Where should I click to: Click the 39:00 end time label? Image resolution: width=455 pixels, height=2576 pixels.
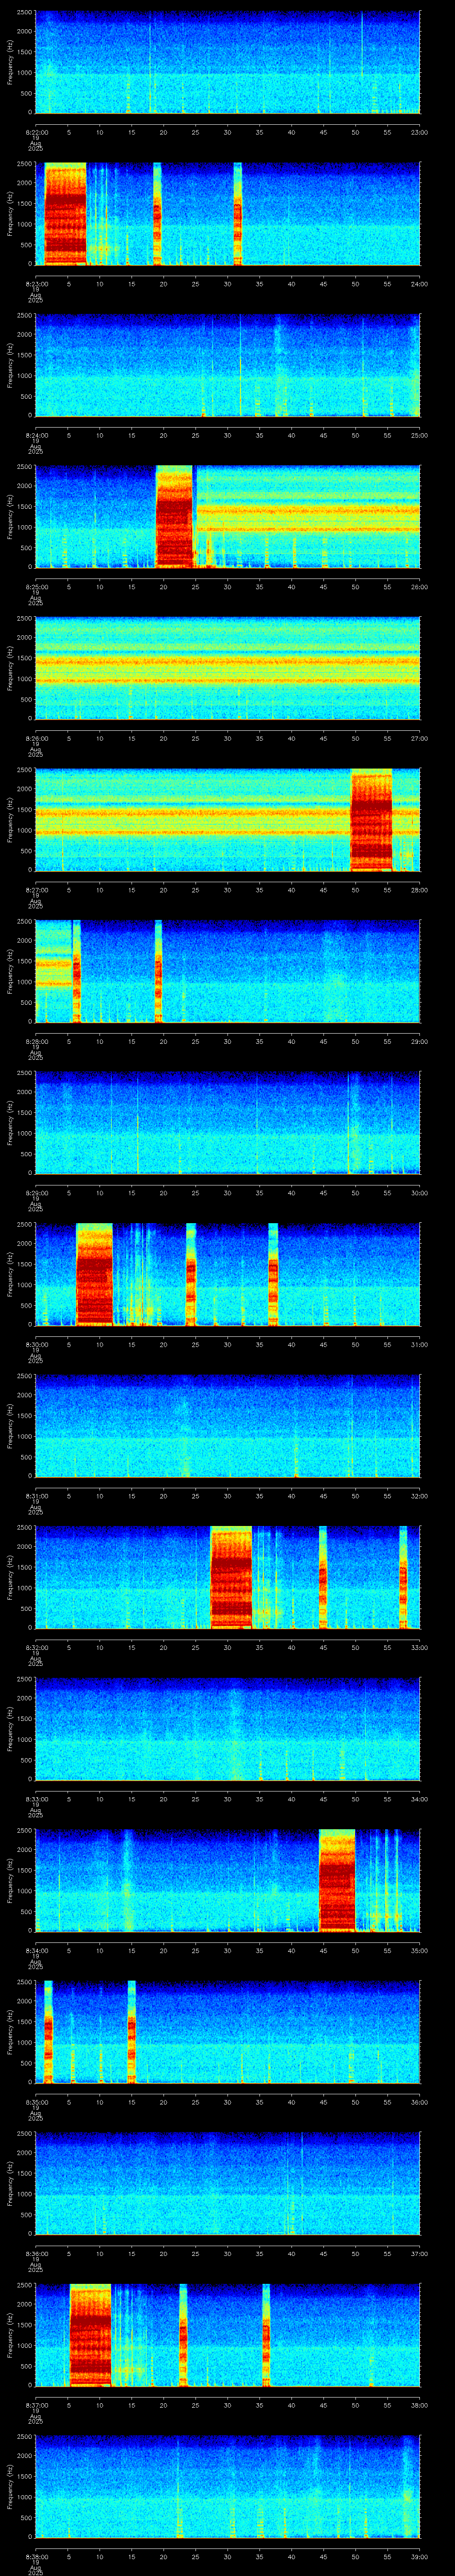coord(419,2556)
